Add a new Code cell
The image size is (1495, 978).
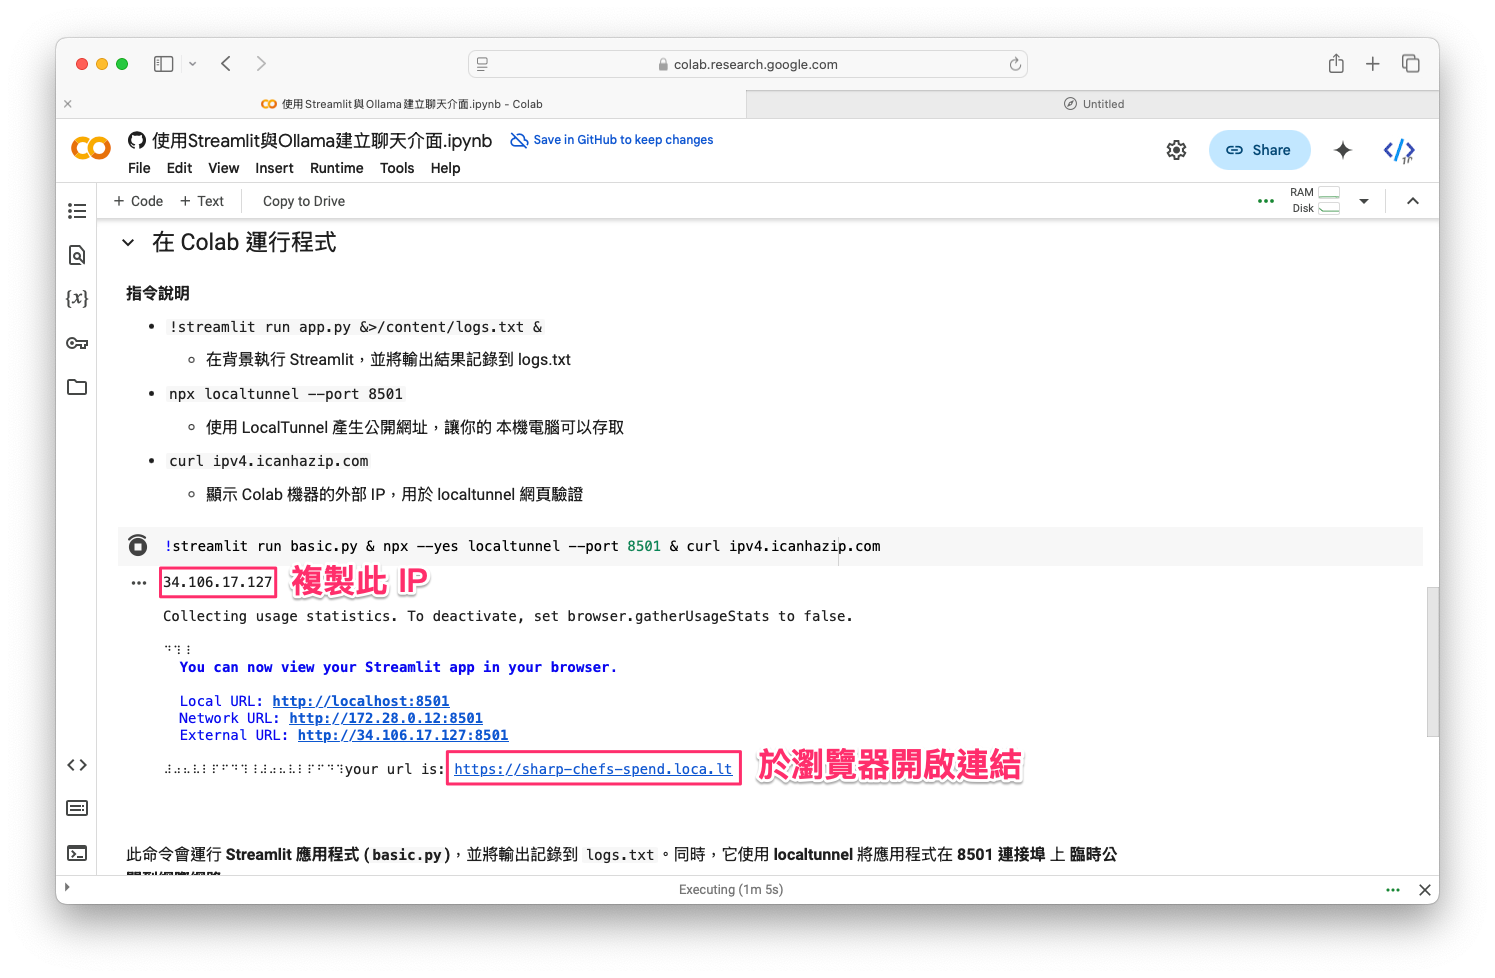(x=138, y=201)
